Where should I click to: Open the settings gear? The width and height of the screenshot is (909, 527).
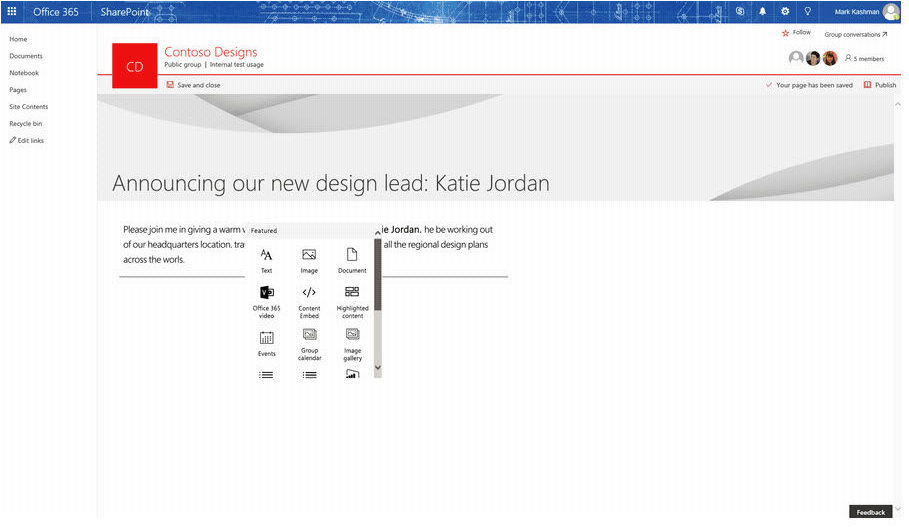click(785, 11)
